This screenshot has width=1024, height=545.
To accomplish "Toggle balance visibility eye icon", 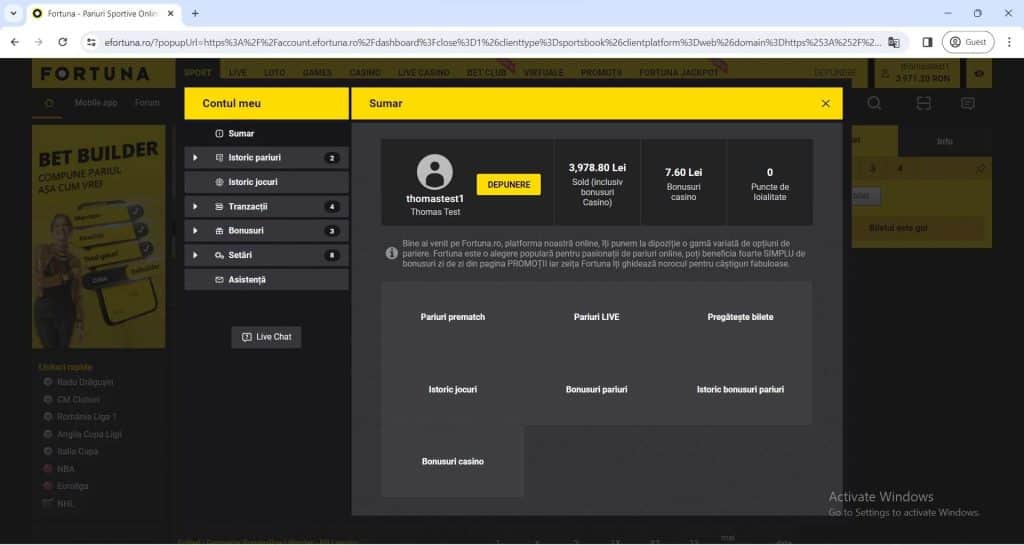I will click(x=979, y=74).
